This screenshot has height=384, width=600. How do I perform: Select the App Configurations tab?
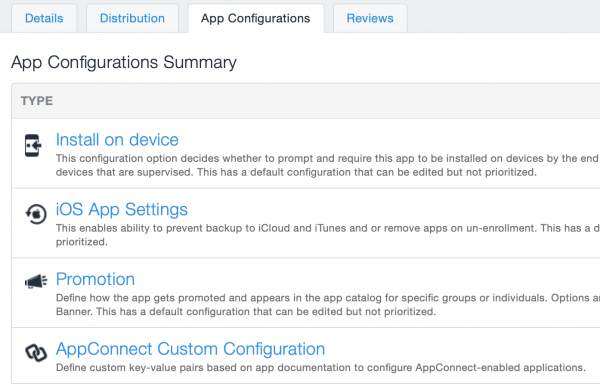click(256, 18)
